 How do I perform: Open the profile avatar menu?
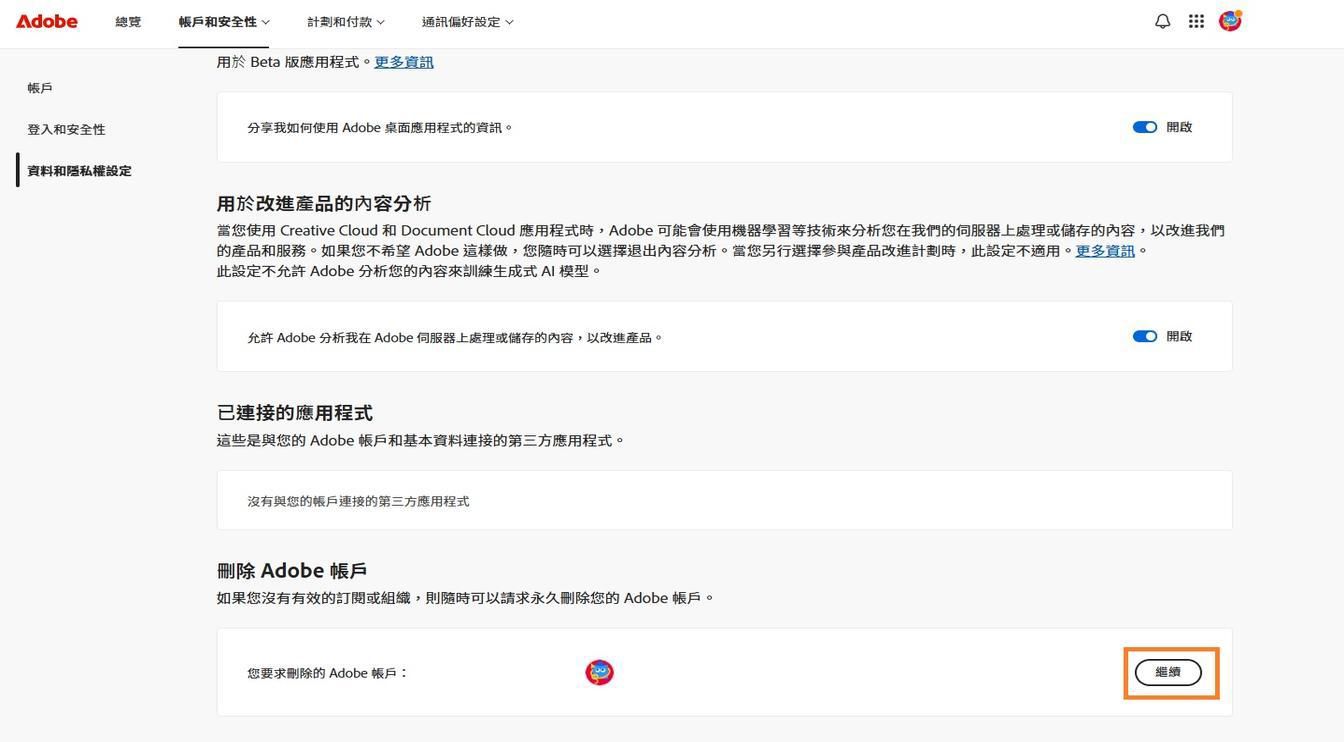tap(1229, 19)
